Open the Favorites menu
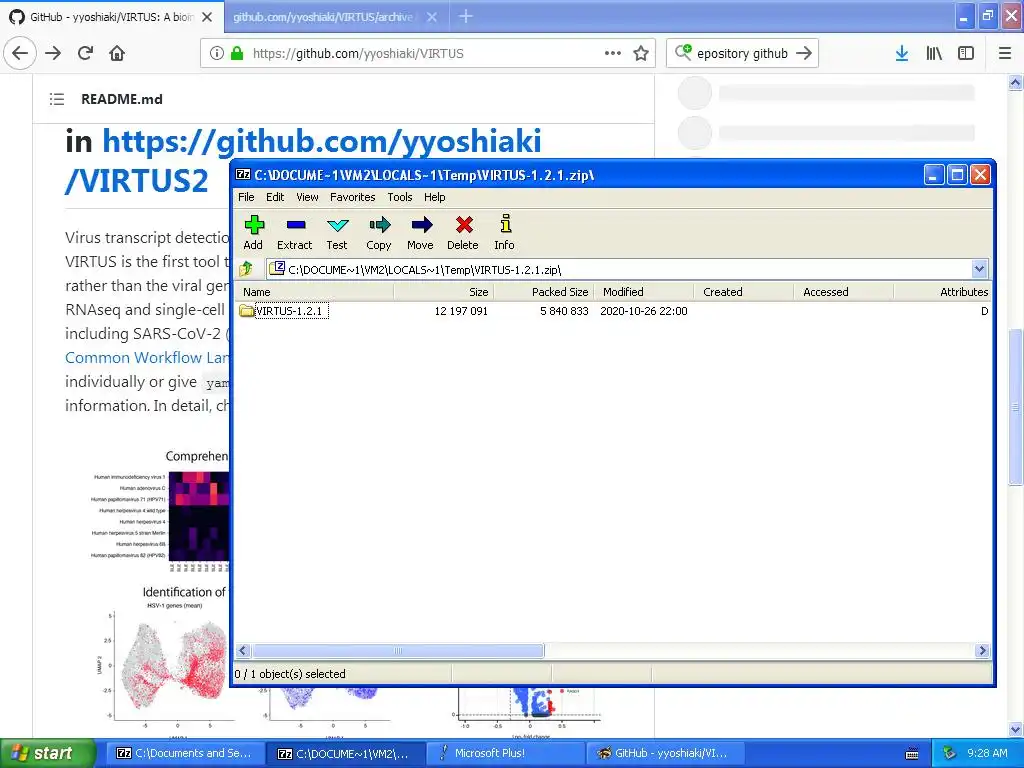 tap(353, 197)
